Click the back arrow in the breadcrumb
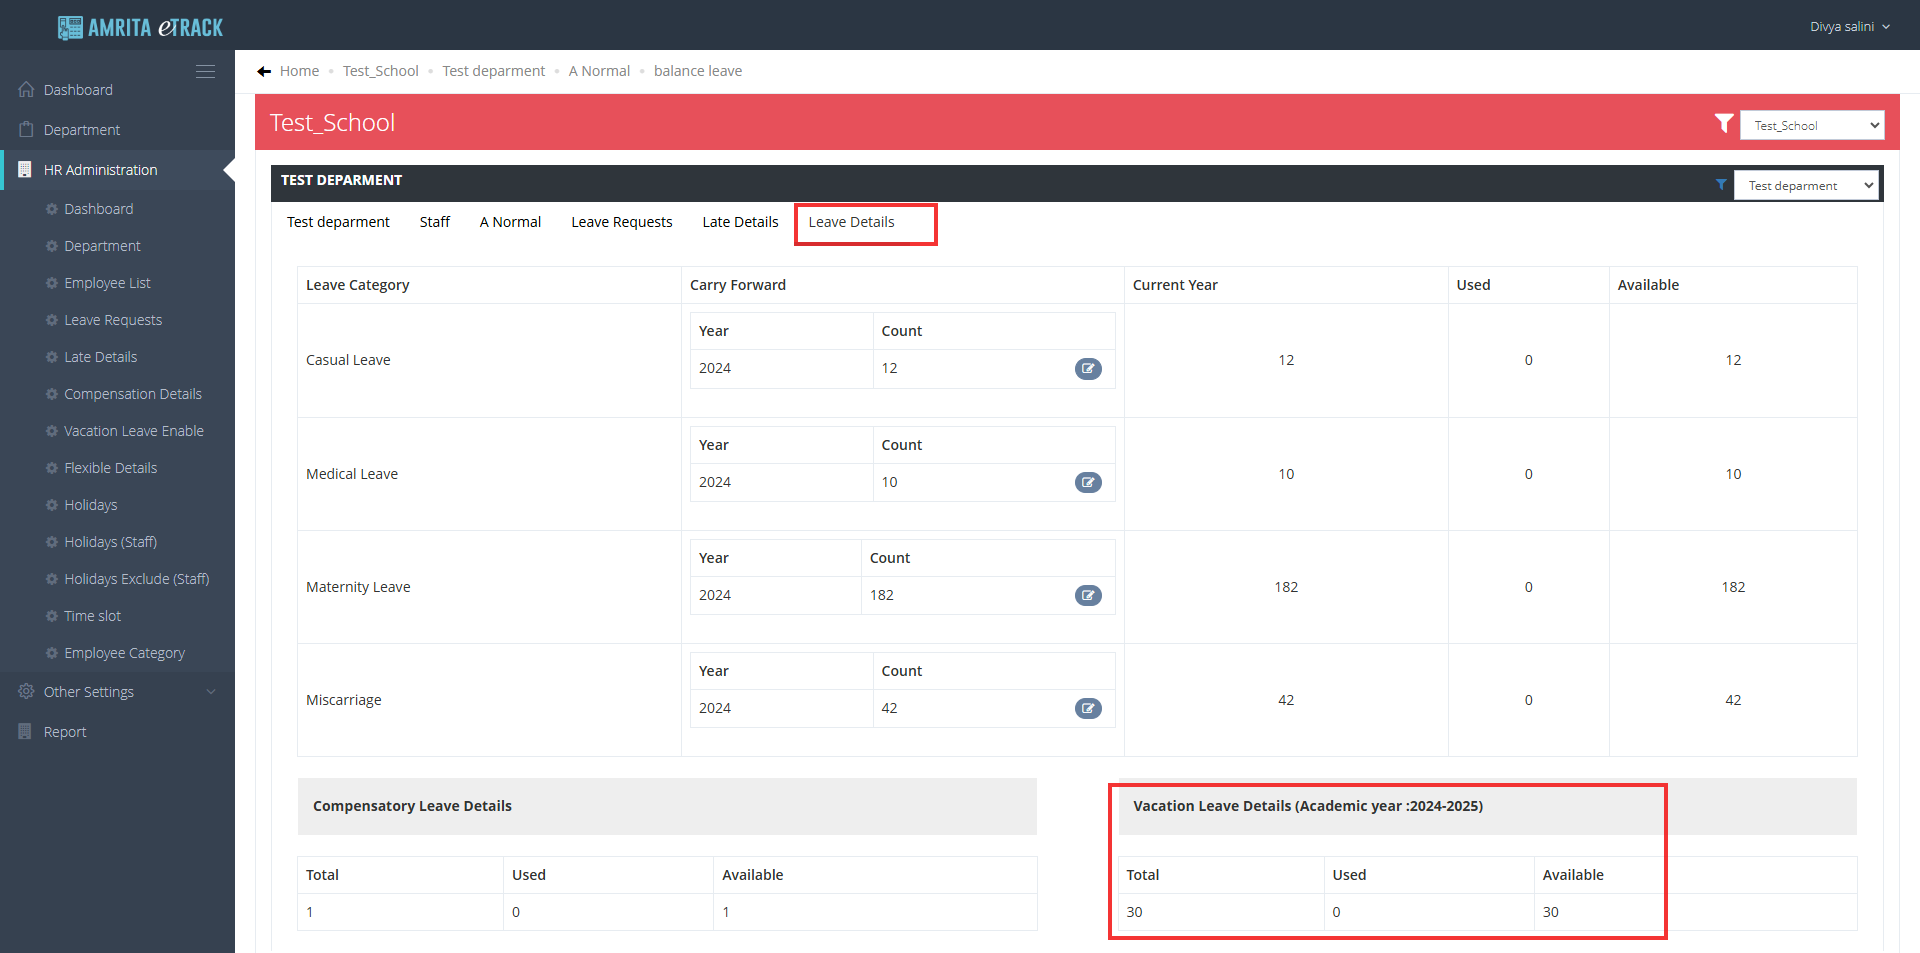Image resolution: width=1920 pixels, height=953 pixels. click(x=264, y=72)
